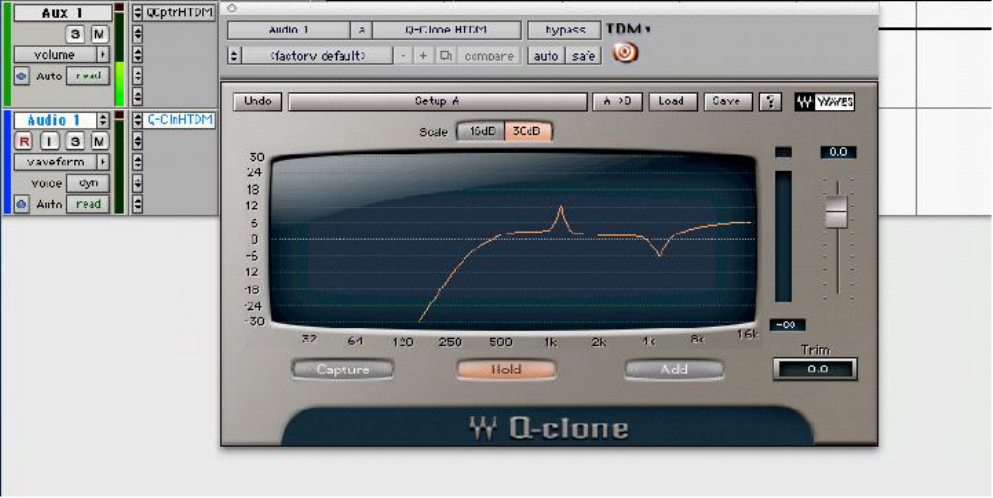Click the Aux 1 track name

[62, 13]
